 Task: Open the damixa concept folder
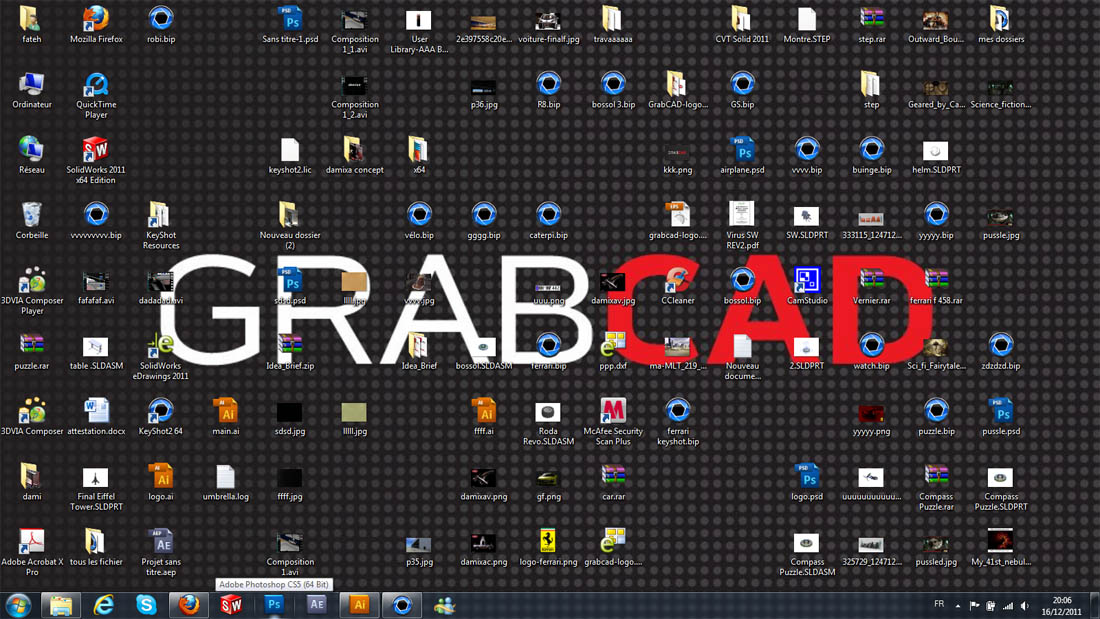tap(354, 155)
